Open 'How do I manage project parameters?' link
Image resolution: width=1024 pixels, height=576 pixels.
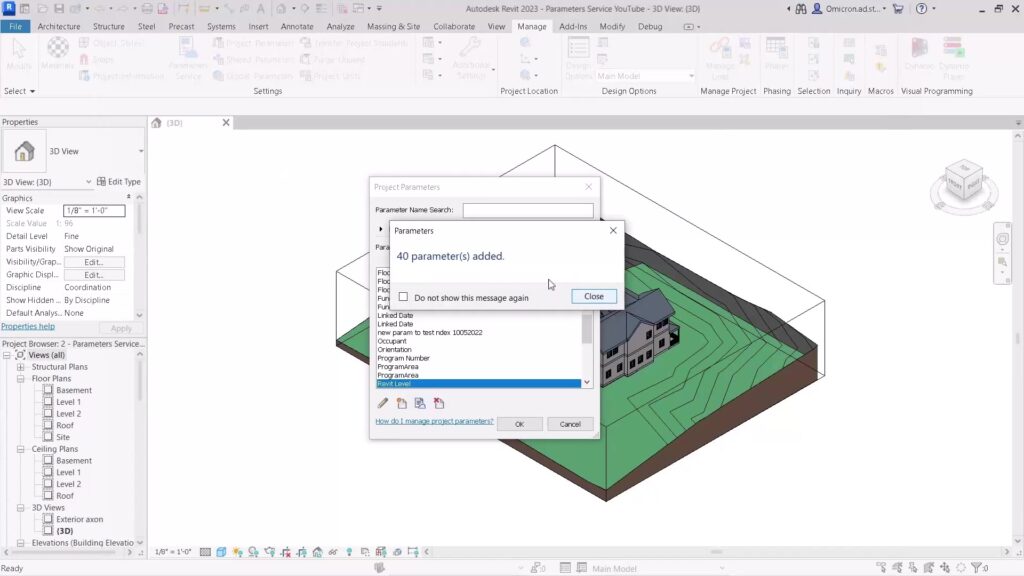pos(434,421)
